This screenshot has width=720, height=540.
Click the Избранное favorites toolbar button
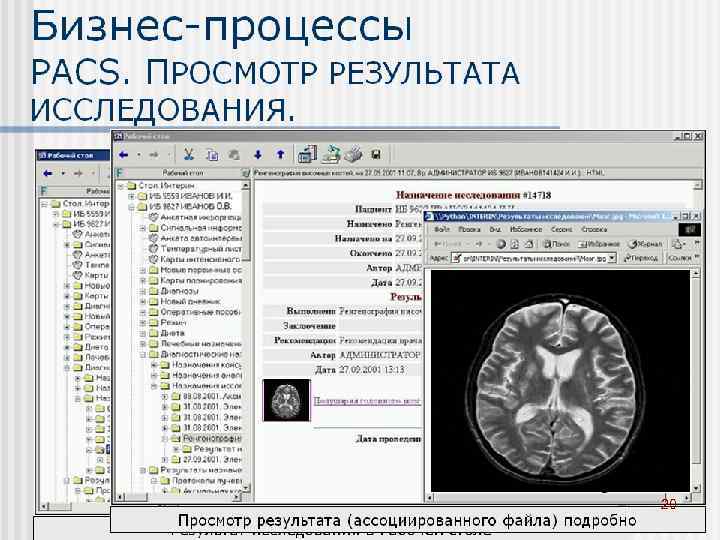coord(599,244)
